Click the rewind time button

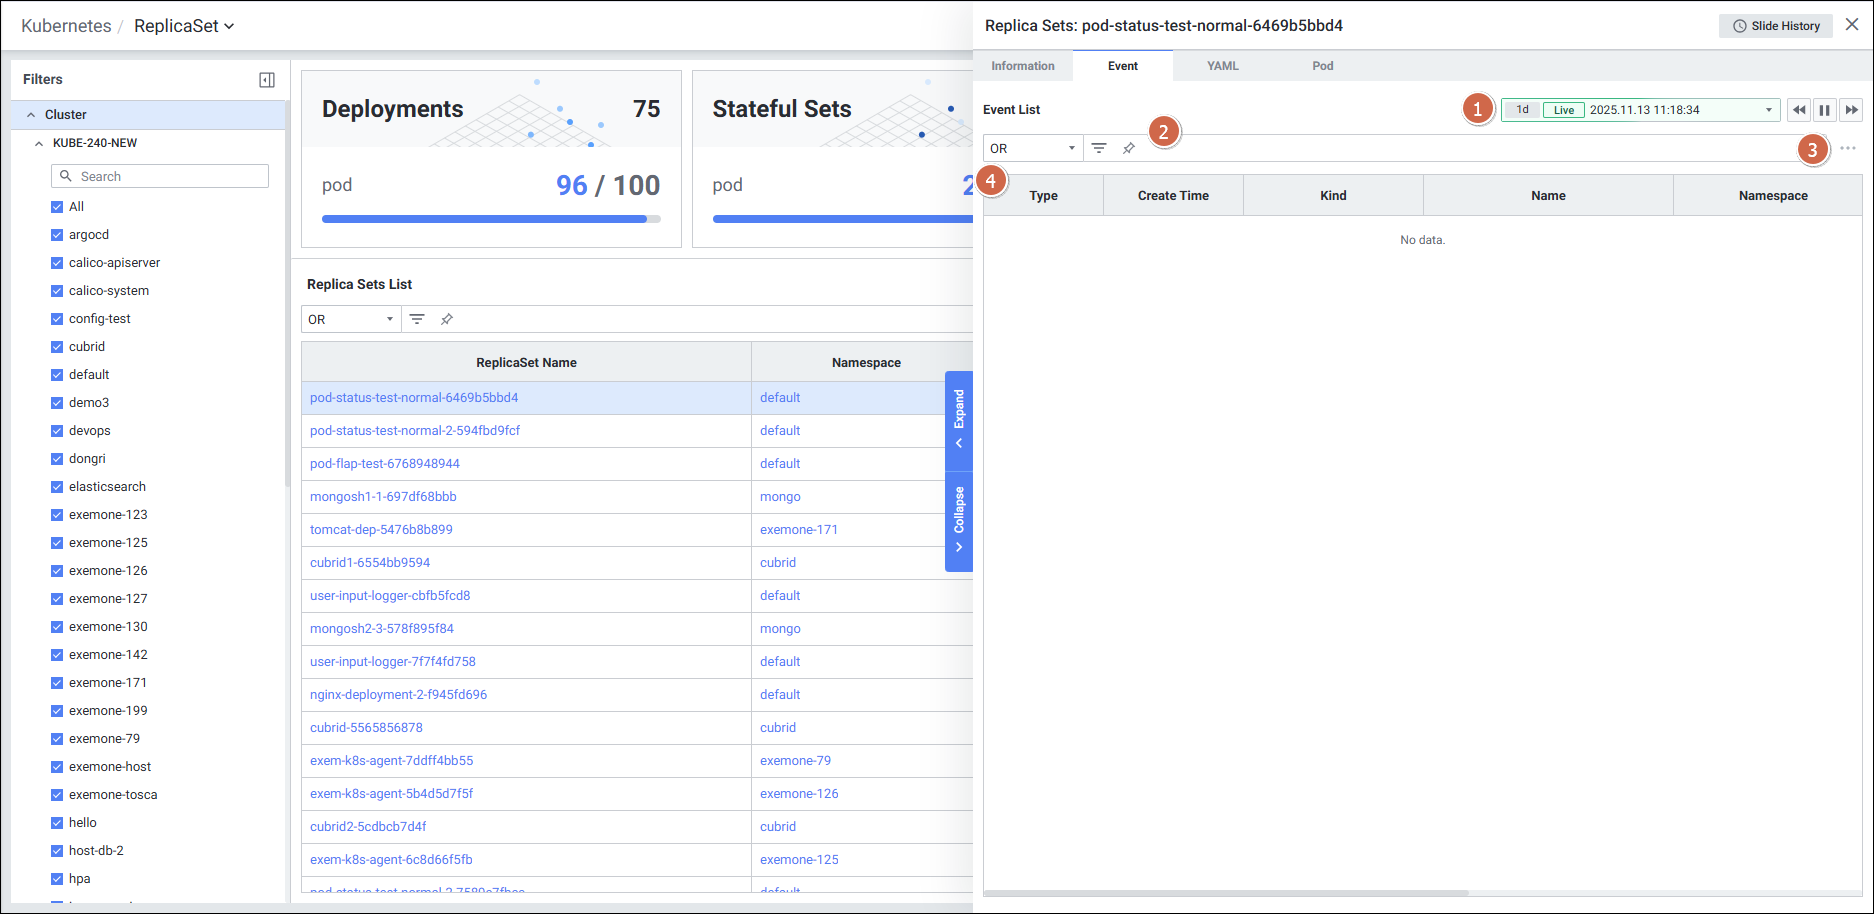(x=1799, y=110)
